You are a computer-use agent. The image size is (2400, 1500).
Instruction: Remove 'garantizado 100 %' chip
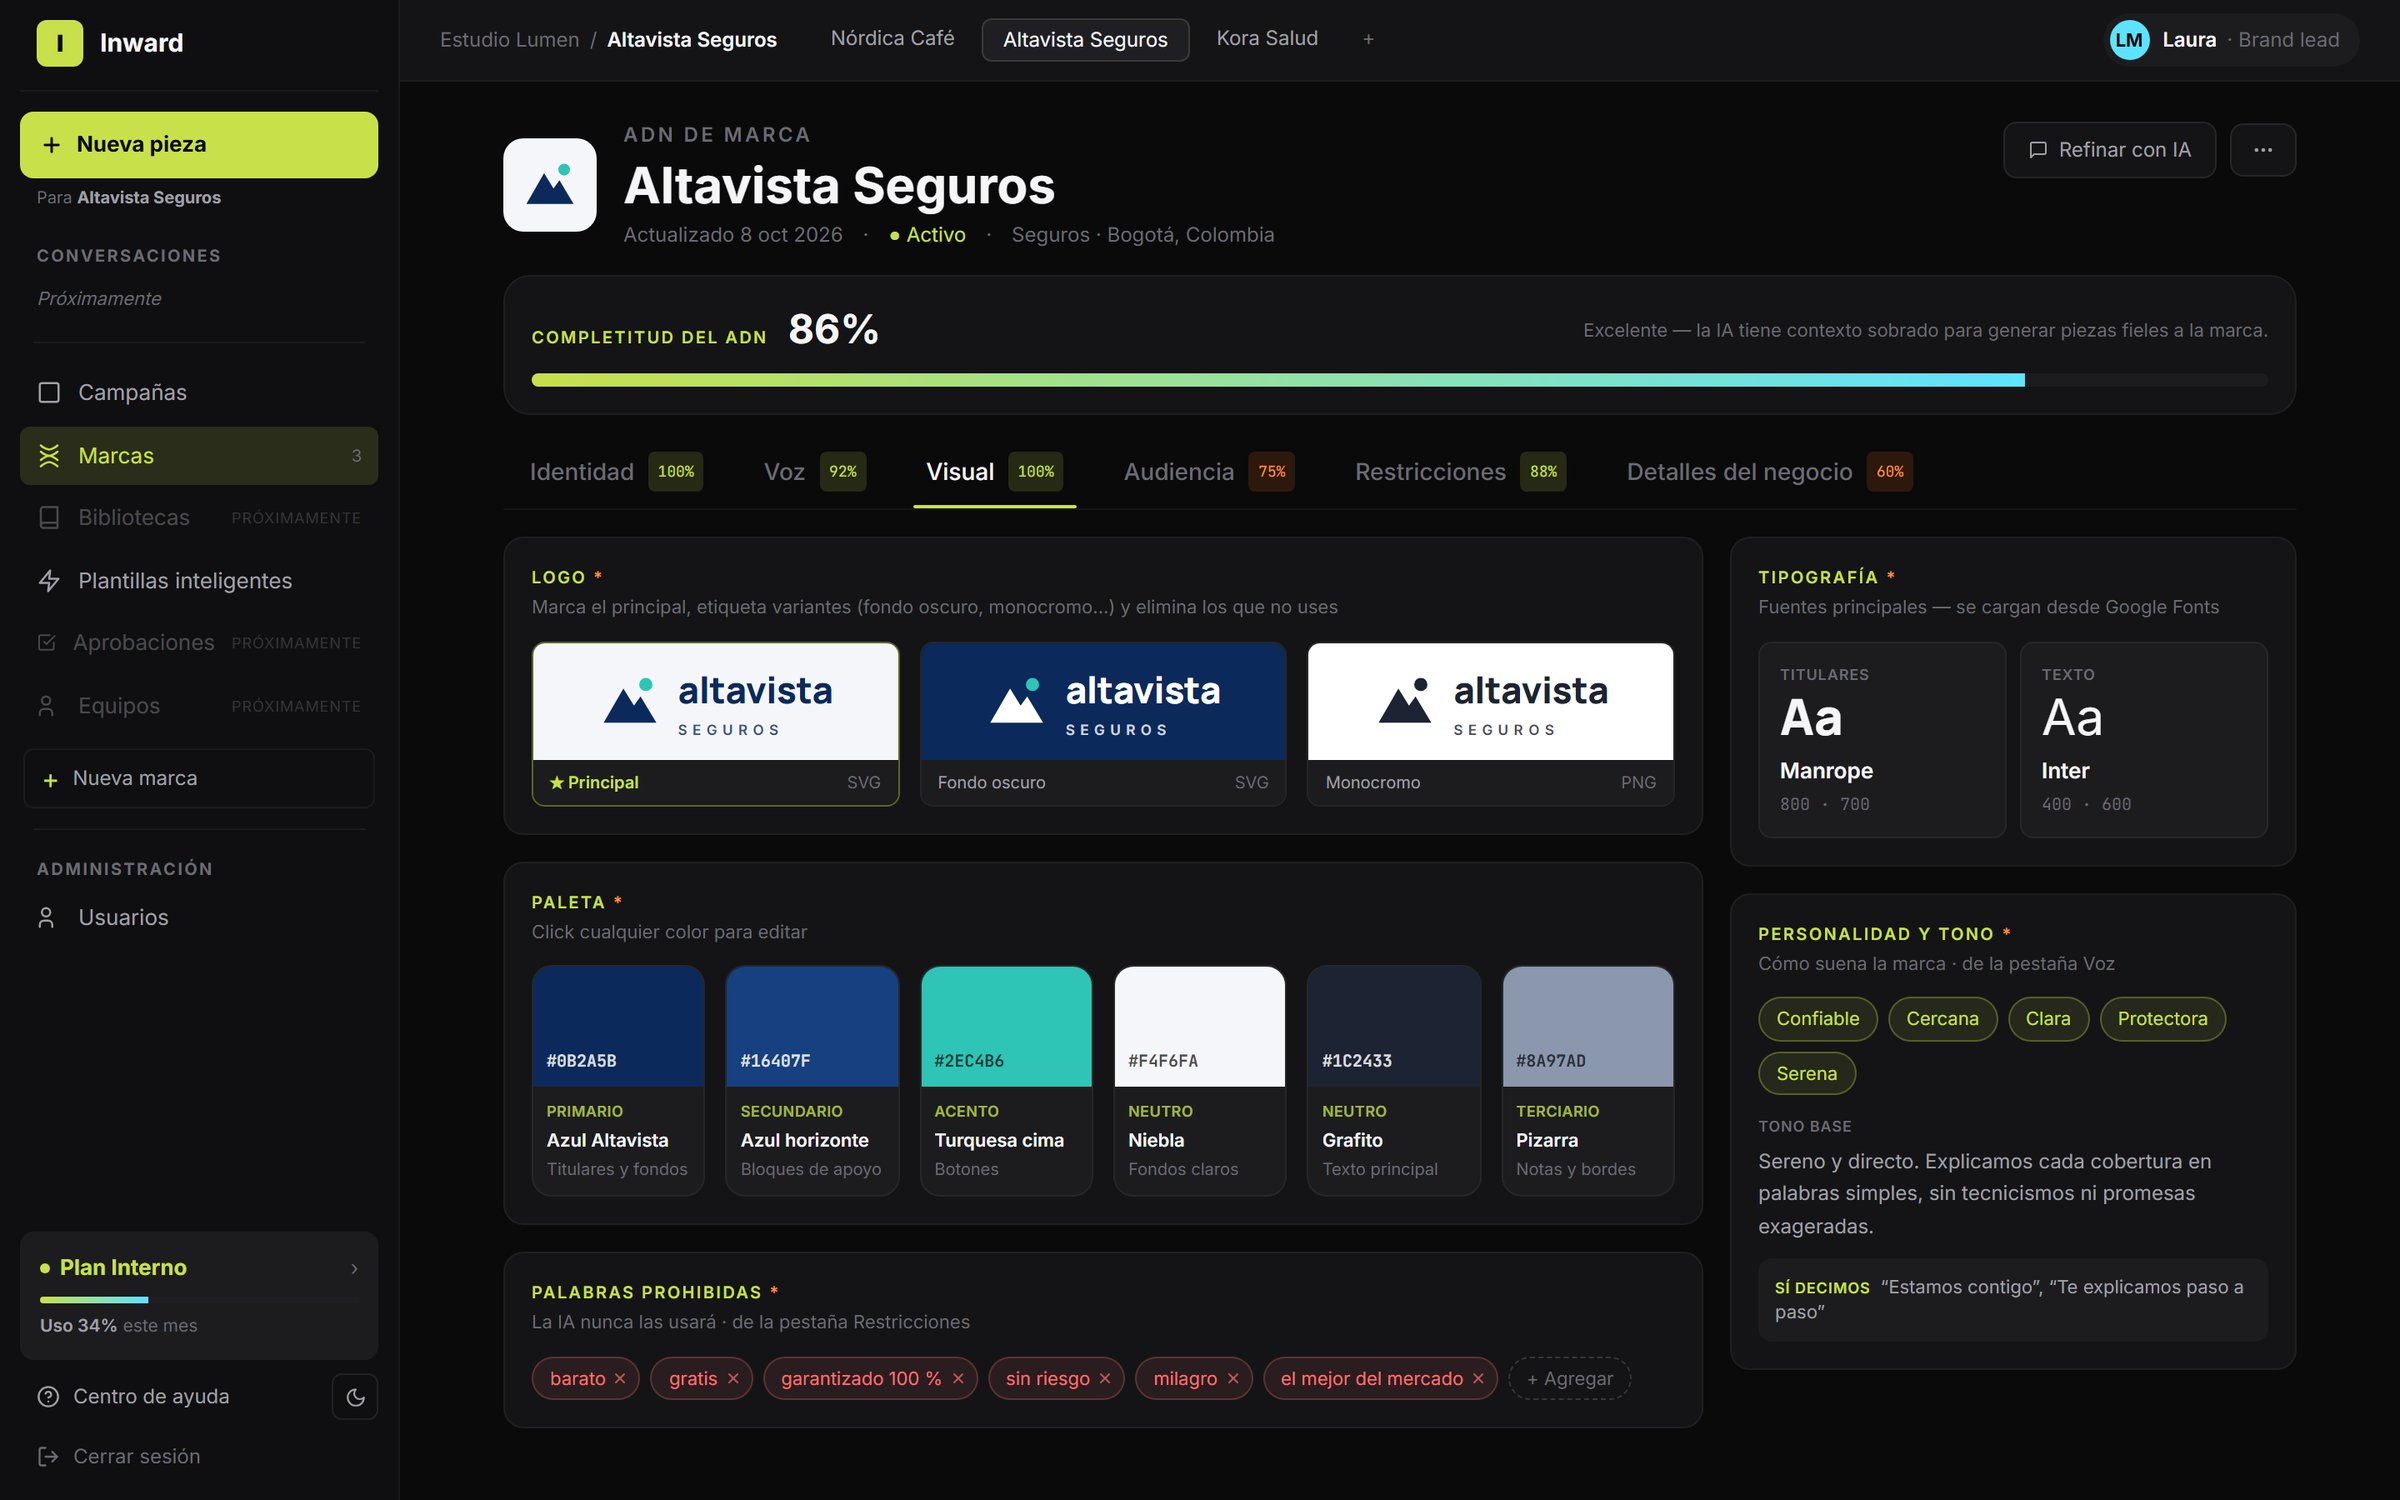click(958, 1379)
